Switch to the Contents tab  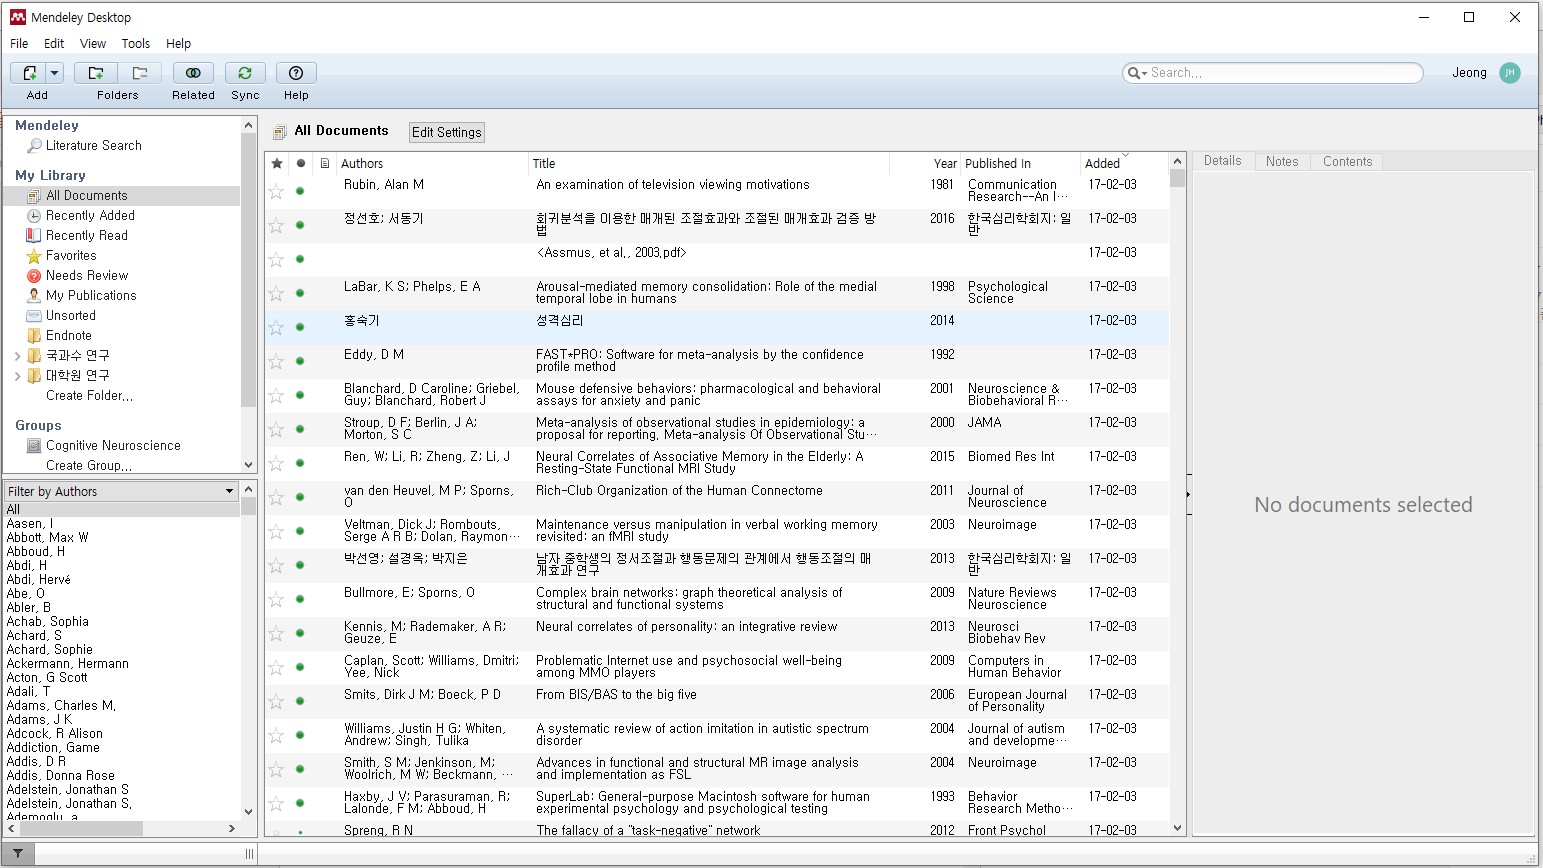(1347, 161)
